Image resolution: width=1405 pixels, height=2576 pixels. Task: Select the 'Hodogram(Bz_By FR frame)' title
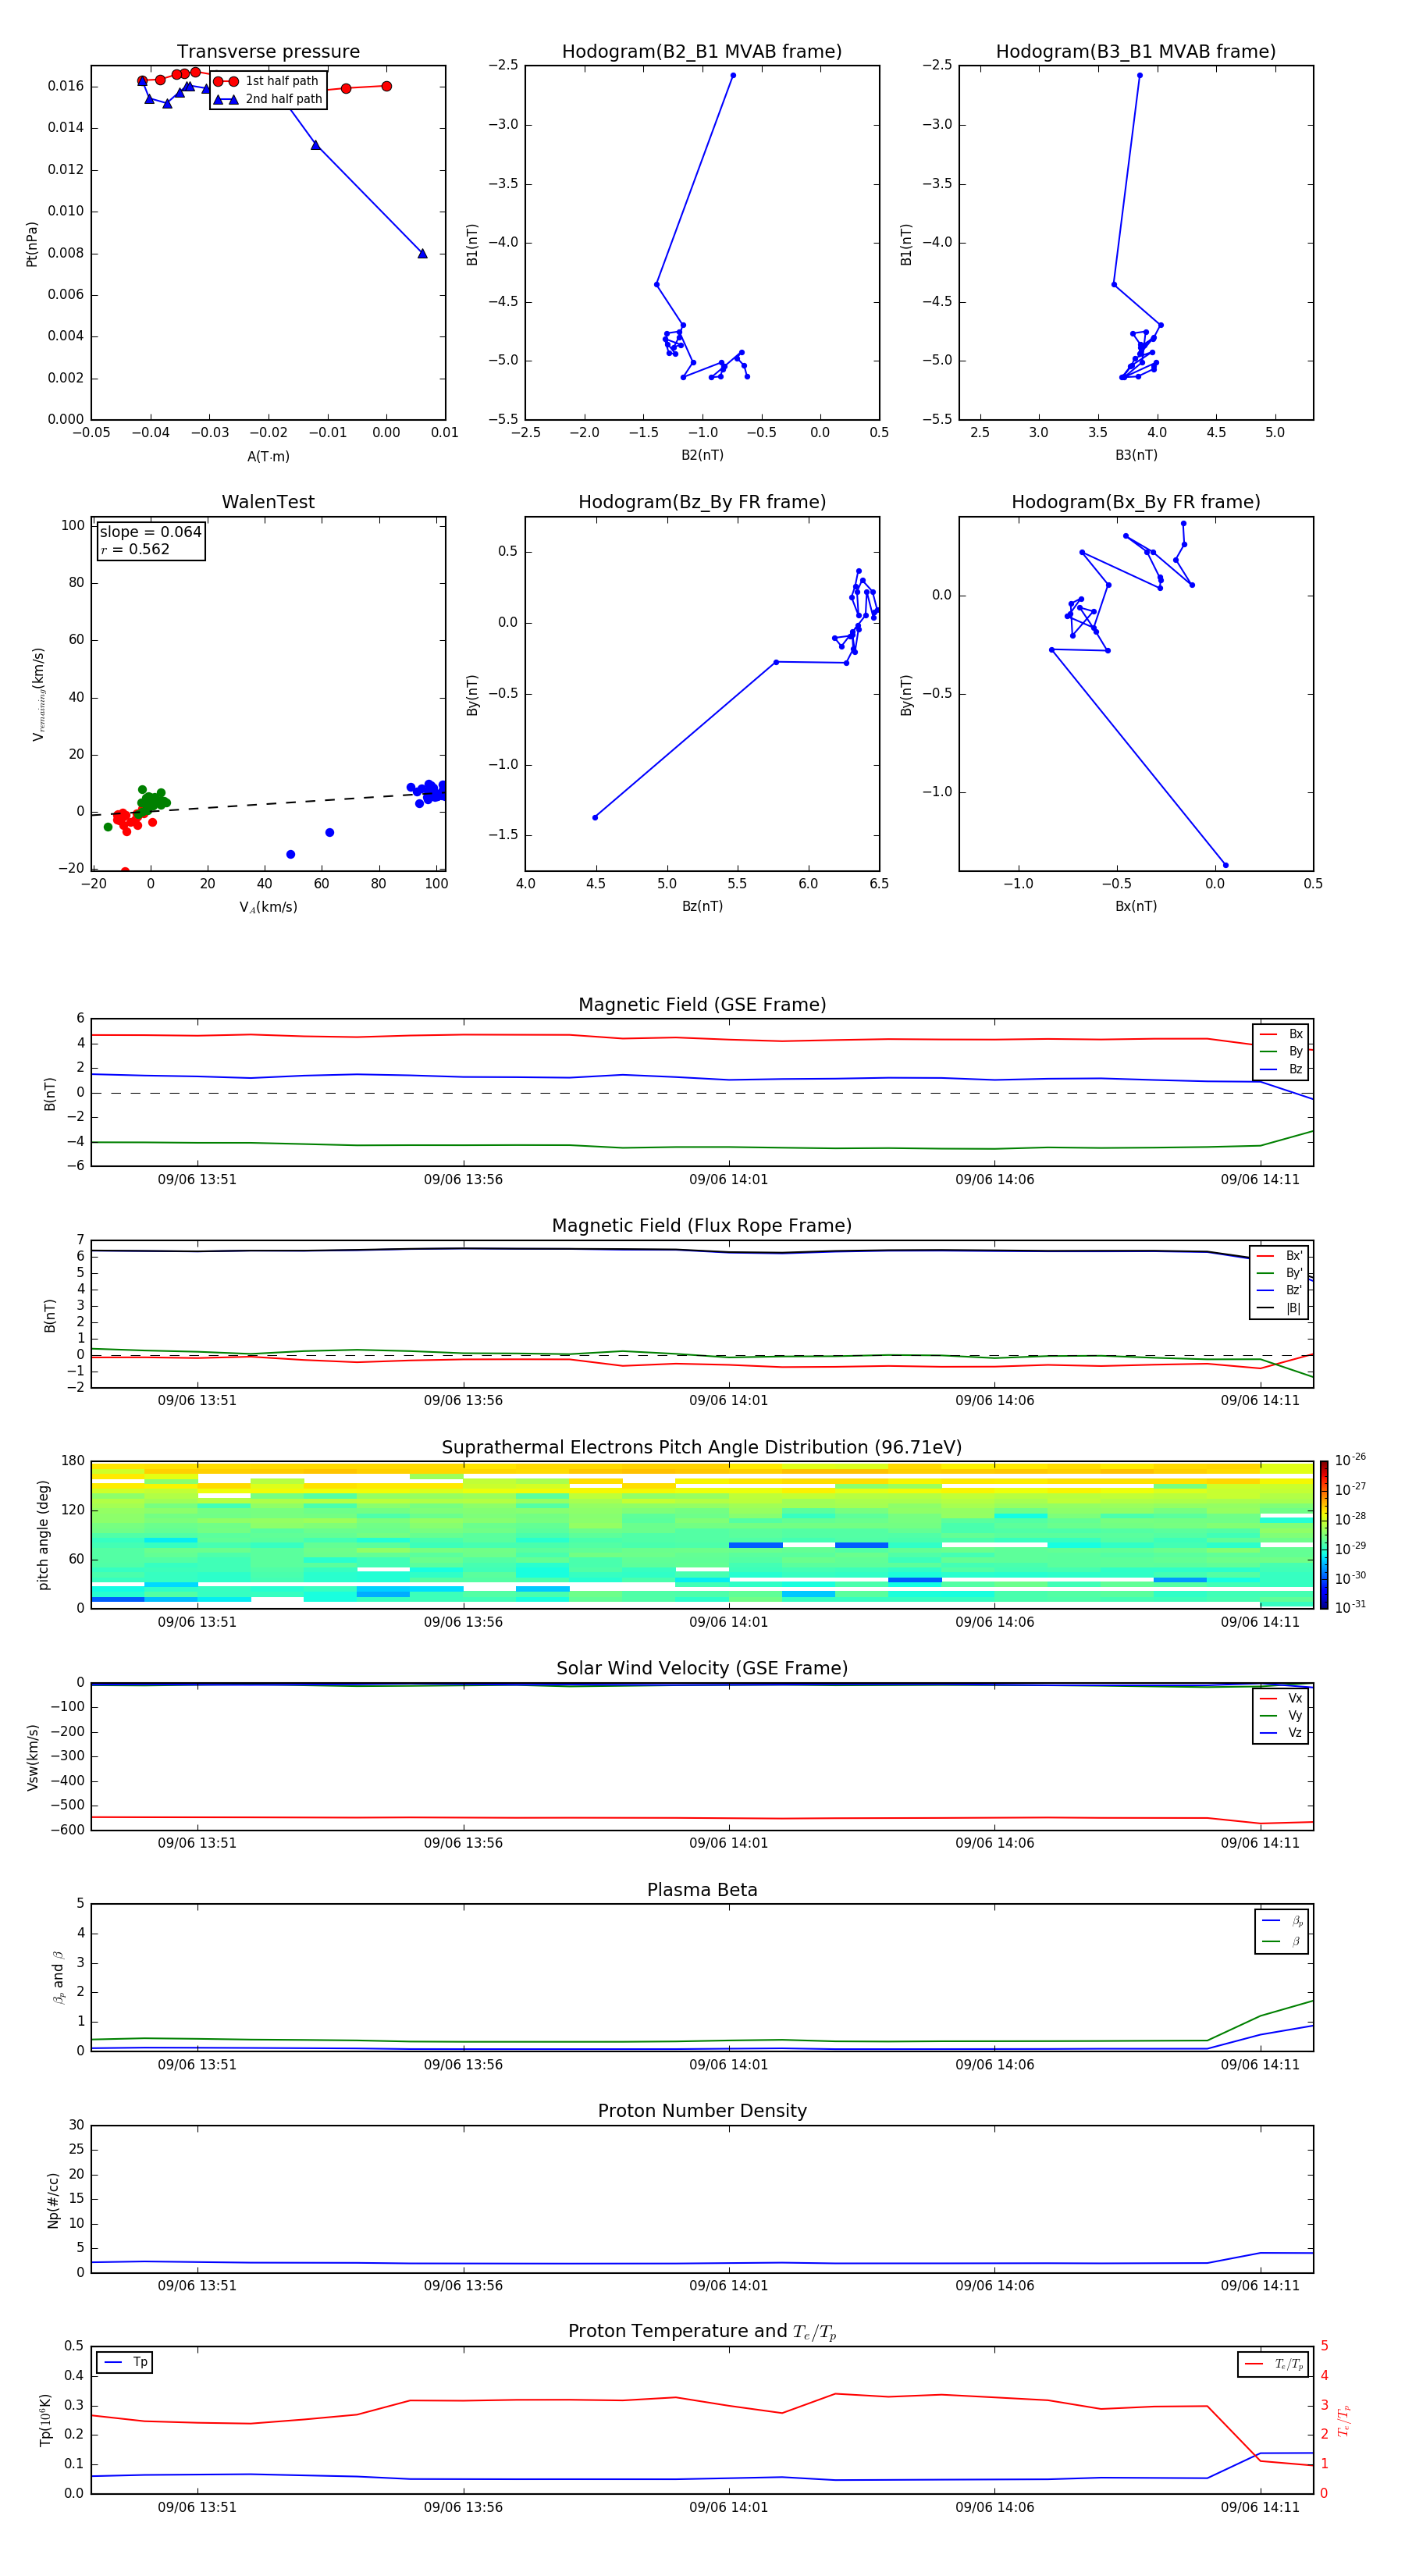pyautogui.click(x=702, y=502)
